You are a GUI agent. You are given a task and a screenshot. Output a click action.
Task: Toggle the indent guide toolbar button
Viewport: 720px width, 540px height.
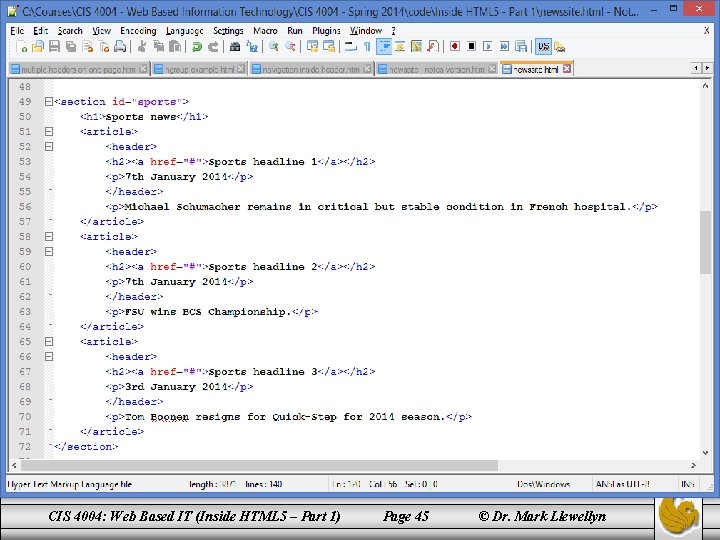click(x=384, y=46)
